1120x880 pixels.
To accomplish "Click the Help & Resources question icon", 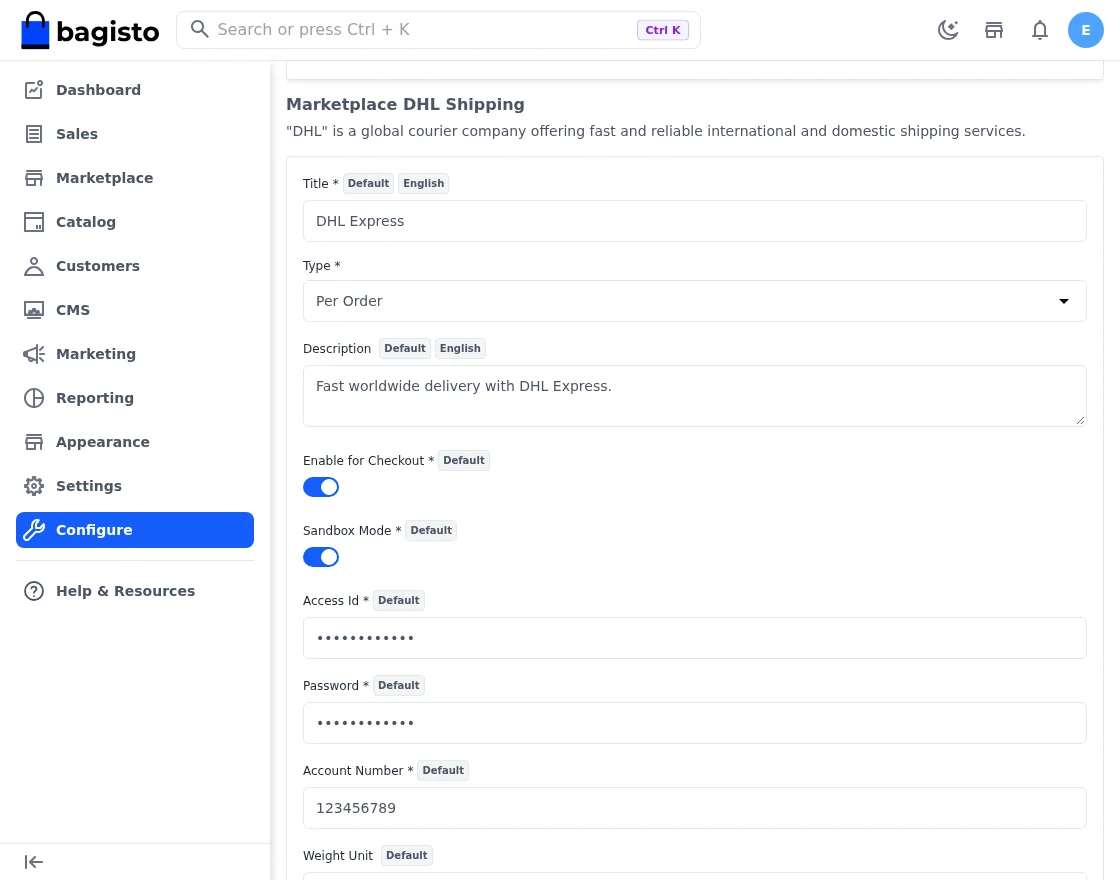I will [34, 591].
